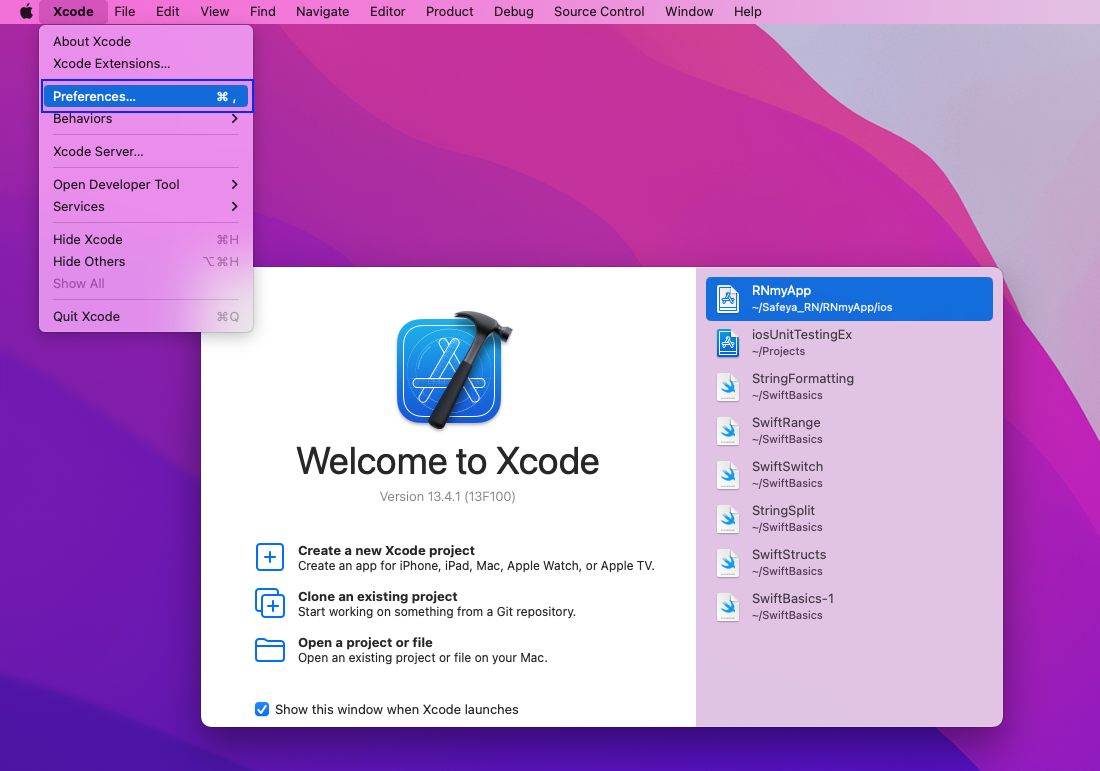
Task: Click the SwiftRange Swift playground icon
Action: coord(728,431)
